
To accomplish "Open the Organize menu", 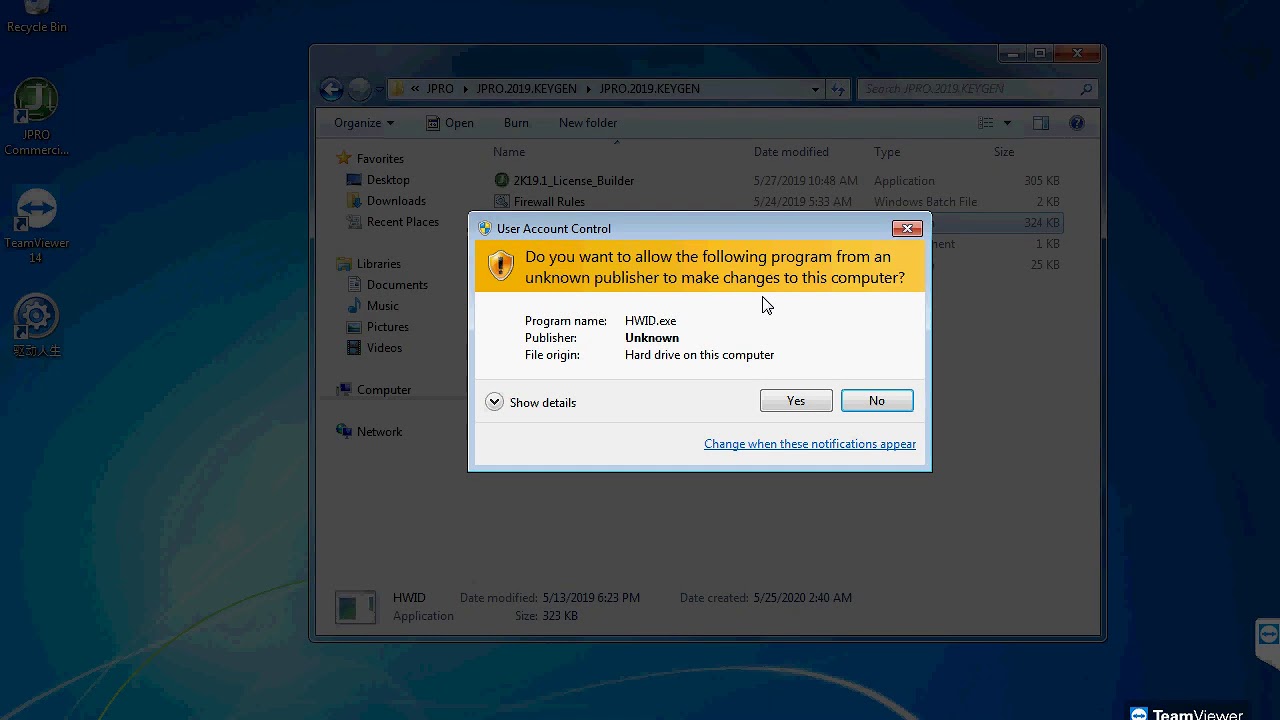I will [x=364, y=123].
